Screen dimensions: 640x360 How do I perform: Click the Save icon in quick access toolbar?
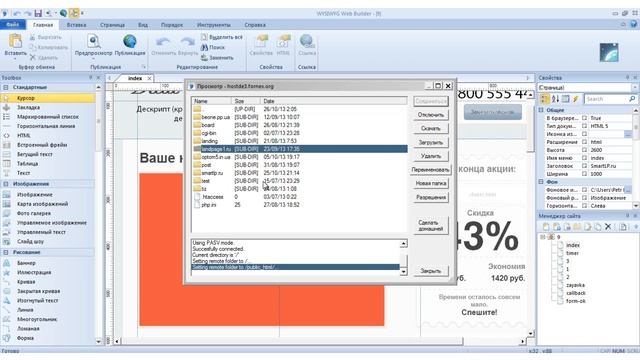click(38, 13)
